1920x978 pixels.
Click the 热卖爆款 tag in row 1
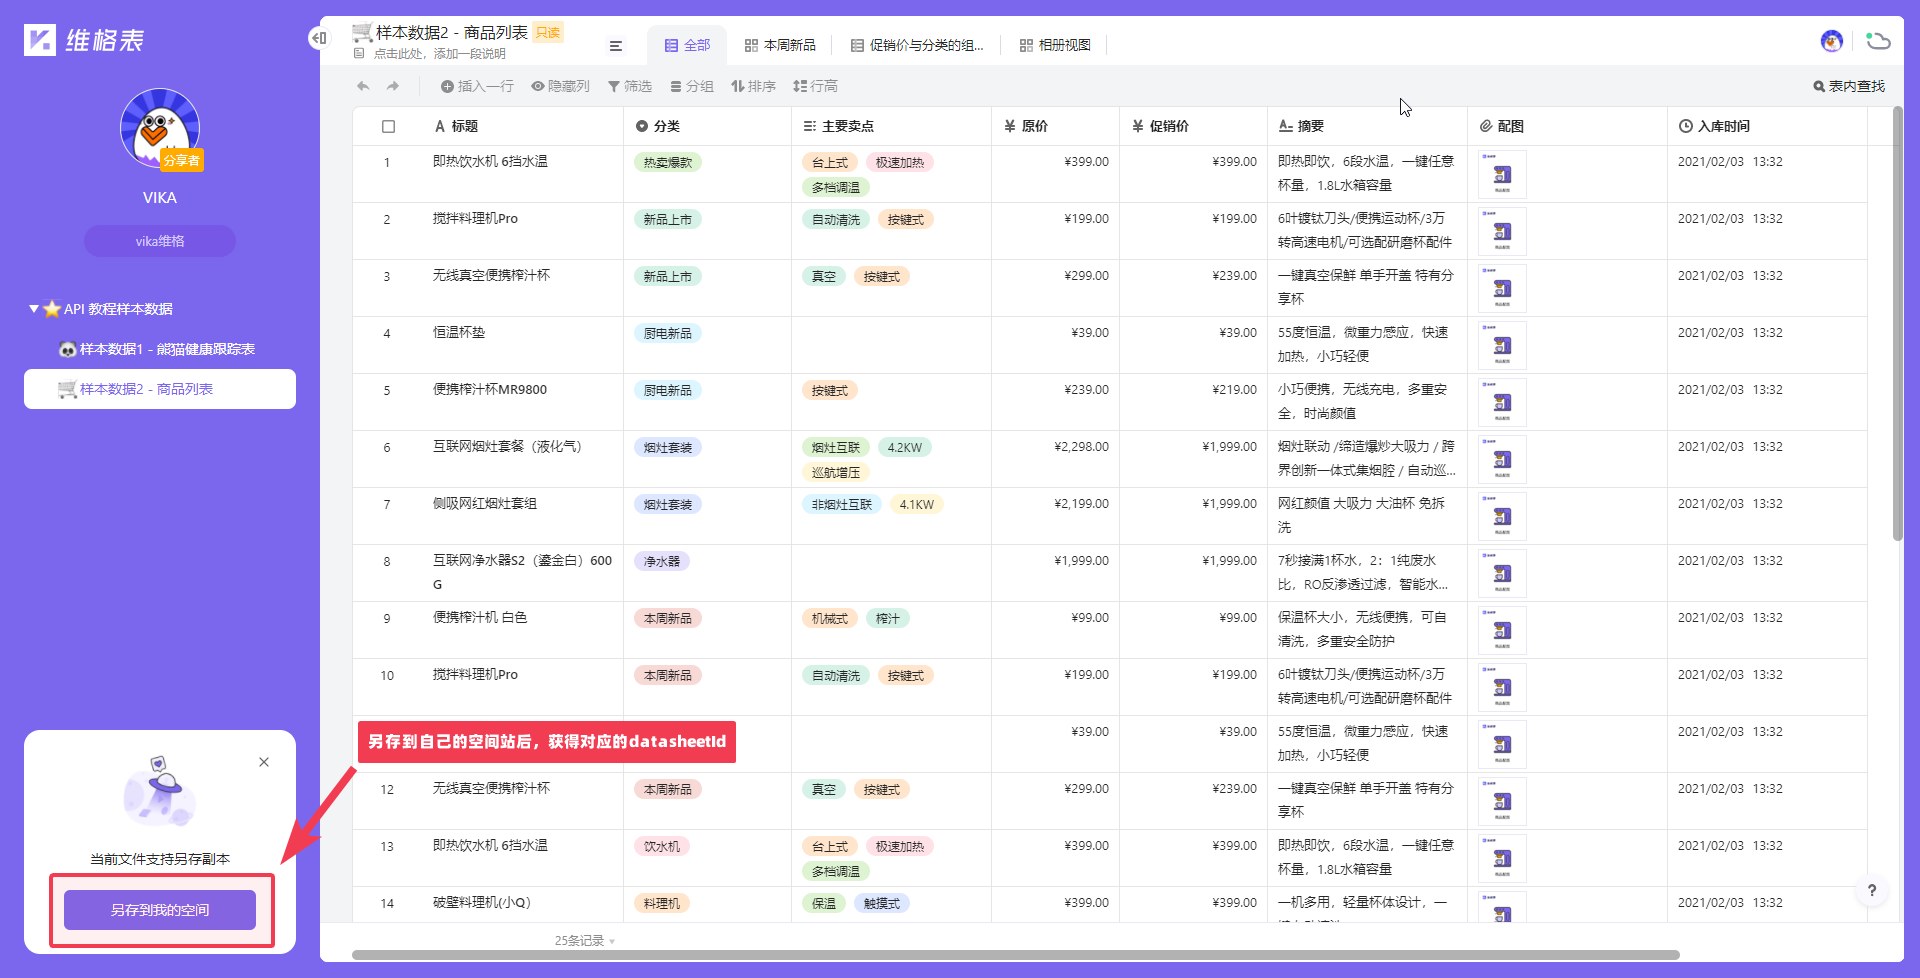click(x=668, y=162)
